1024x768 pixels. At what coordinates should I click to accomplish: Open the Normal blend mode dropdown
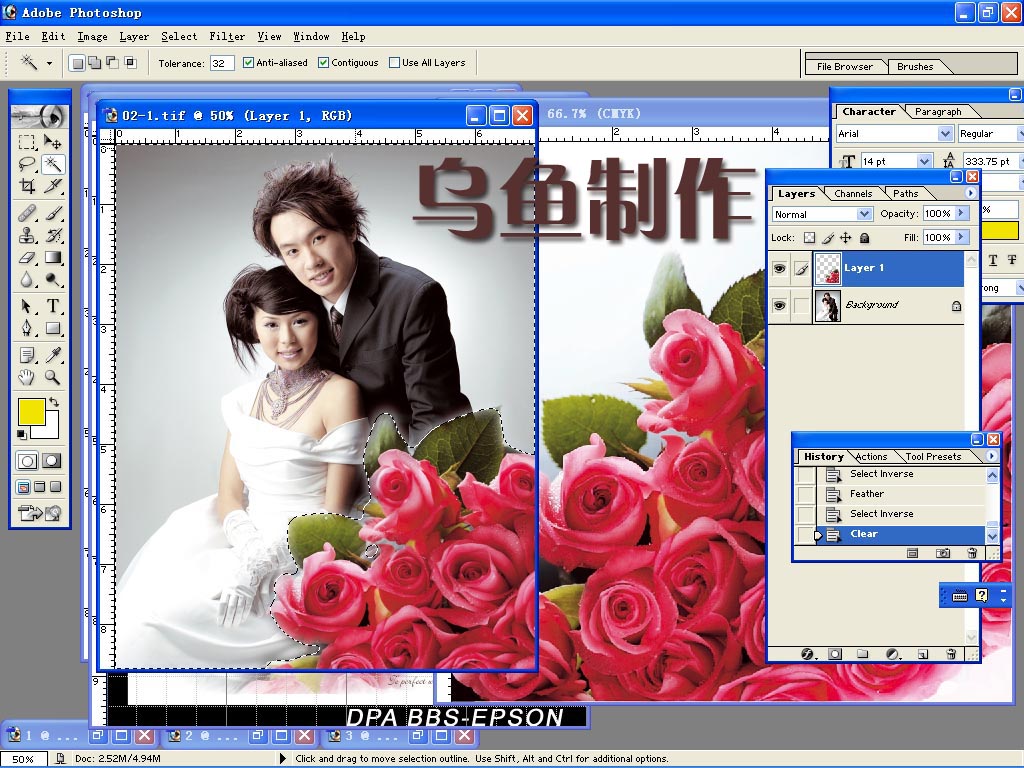click(864, 214)
